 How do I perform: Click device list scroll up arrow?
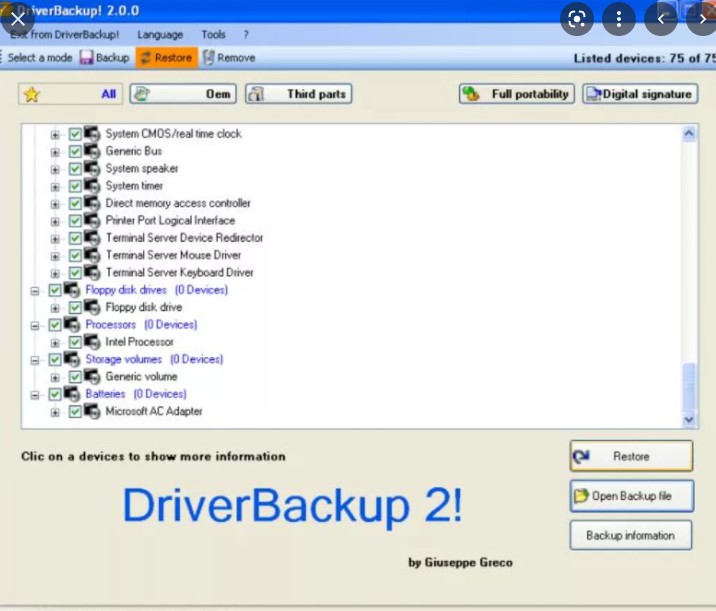point(689,133)
